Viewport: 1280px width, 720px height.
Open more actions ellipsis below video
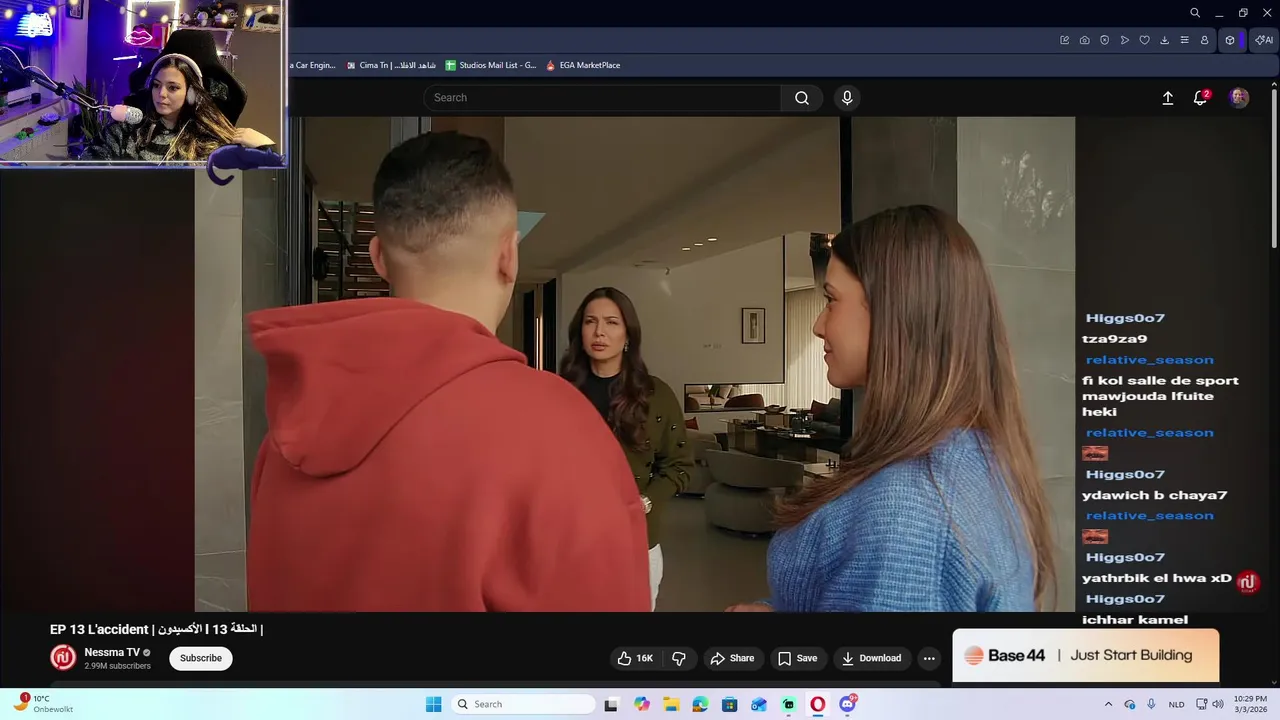(x=929, y=658)
